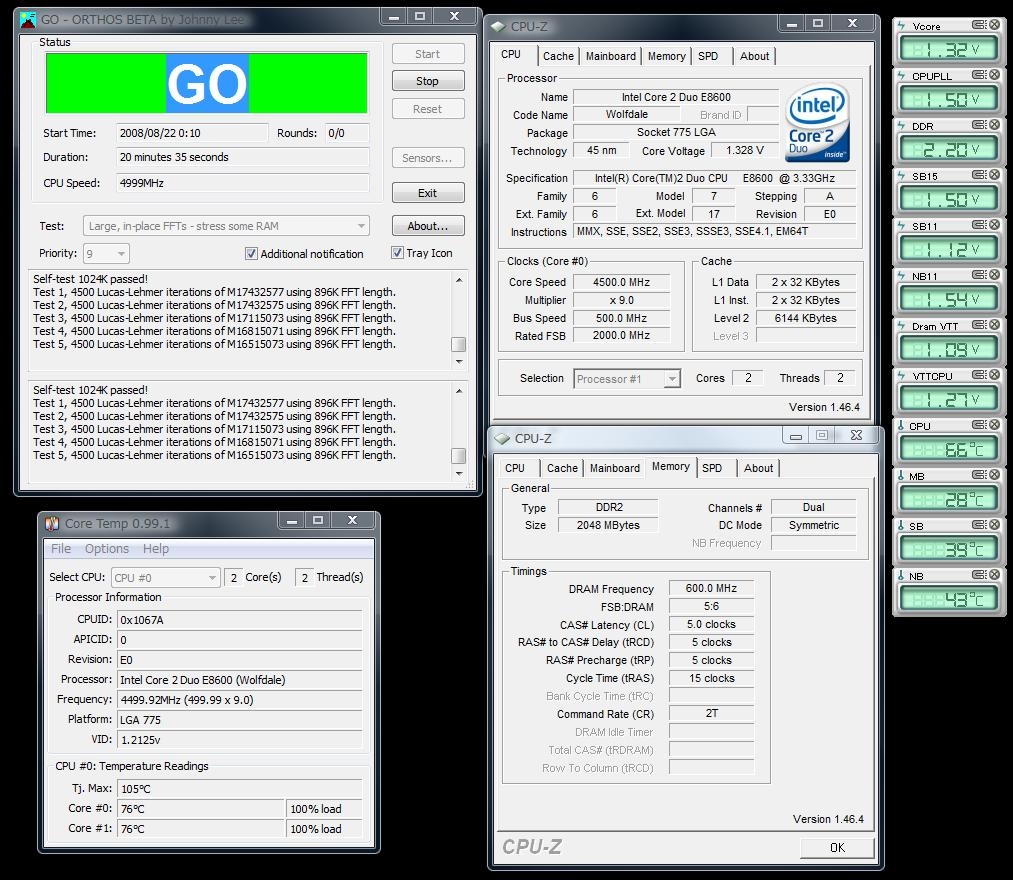The width and height of the screenshot is (1013, 880).
Task: Open the Options menu in Core Temp
Action: (107, 549)
